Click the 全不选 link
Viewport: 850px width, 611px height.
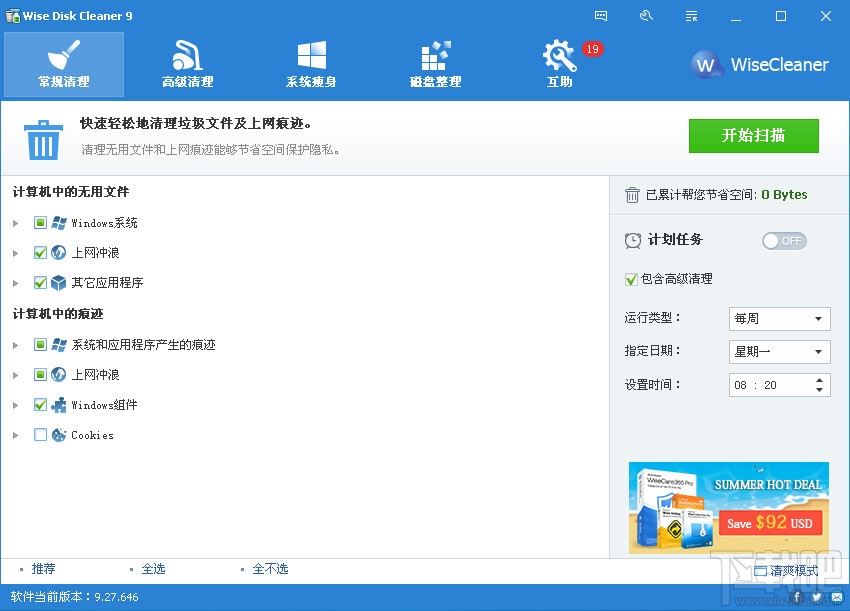coord(271,569)
